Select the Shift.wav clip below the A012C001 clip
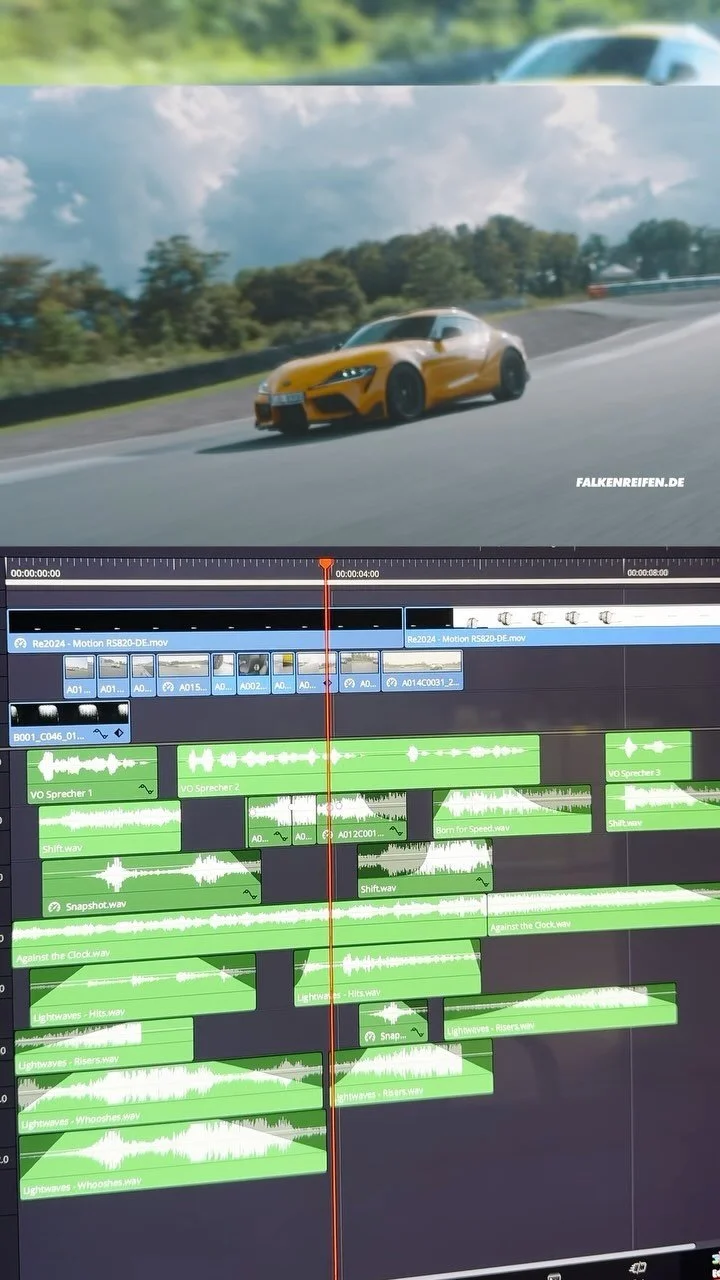Screen dimensions: 720x1280 [425, 869]
